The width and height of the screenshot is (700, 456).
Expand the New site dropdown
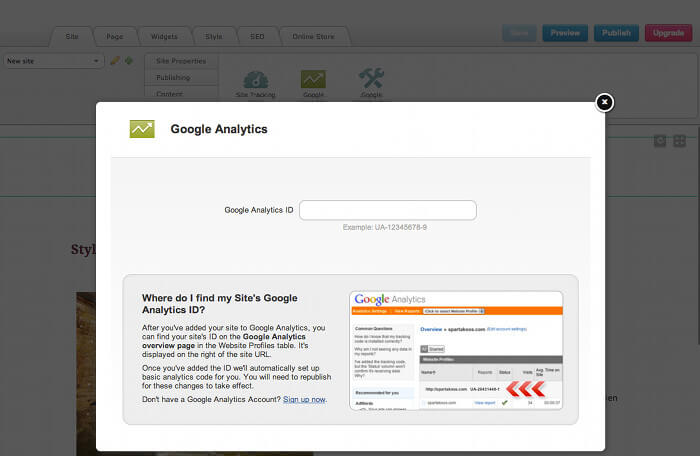53,61
